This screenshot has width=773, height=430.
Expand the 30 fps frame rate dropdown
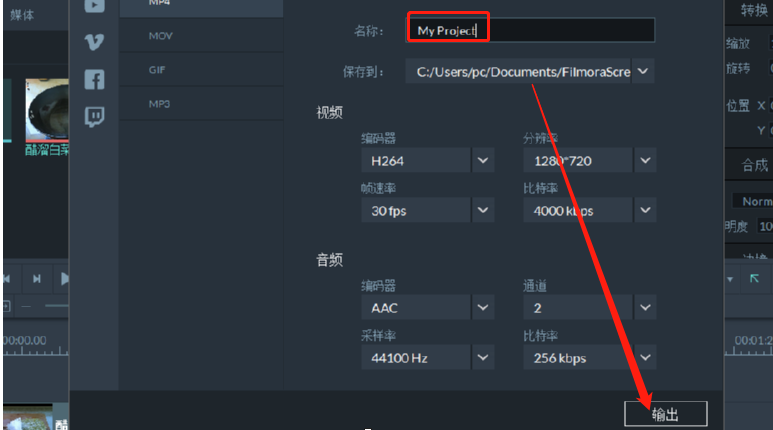[483, 211]
